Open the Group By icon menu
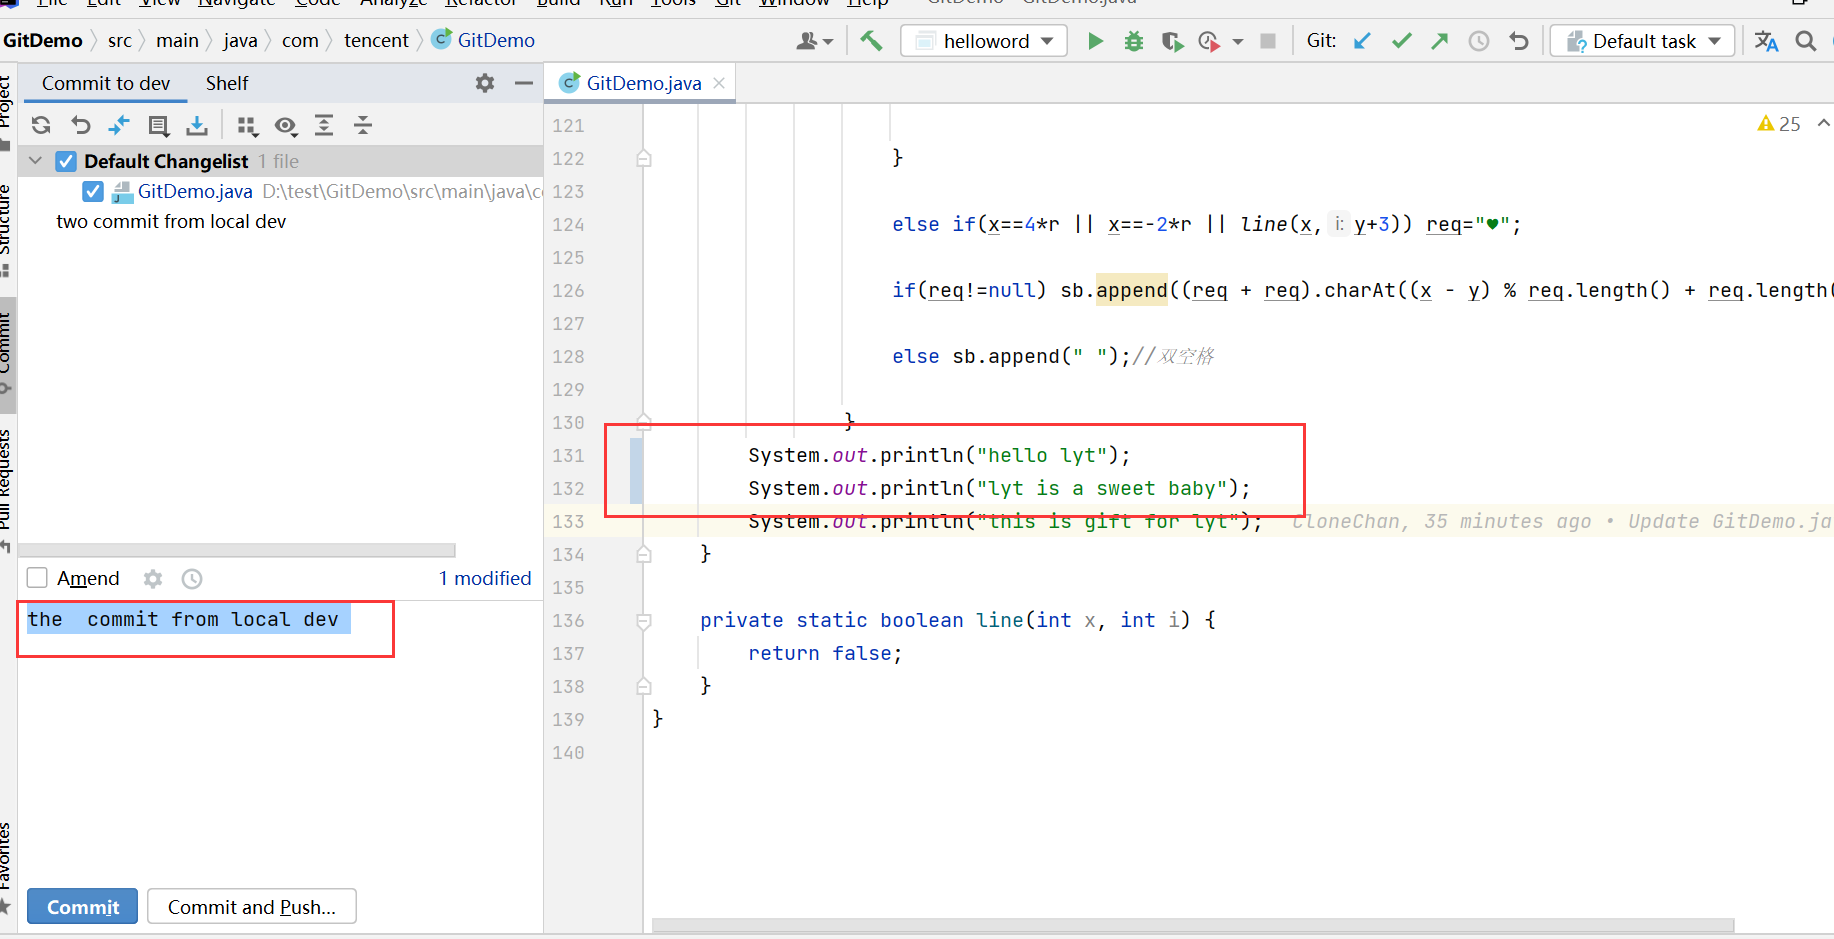The height and width of the screenshot is (939, 1834). (x=247, y=125)
